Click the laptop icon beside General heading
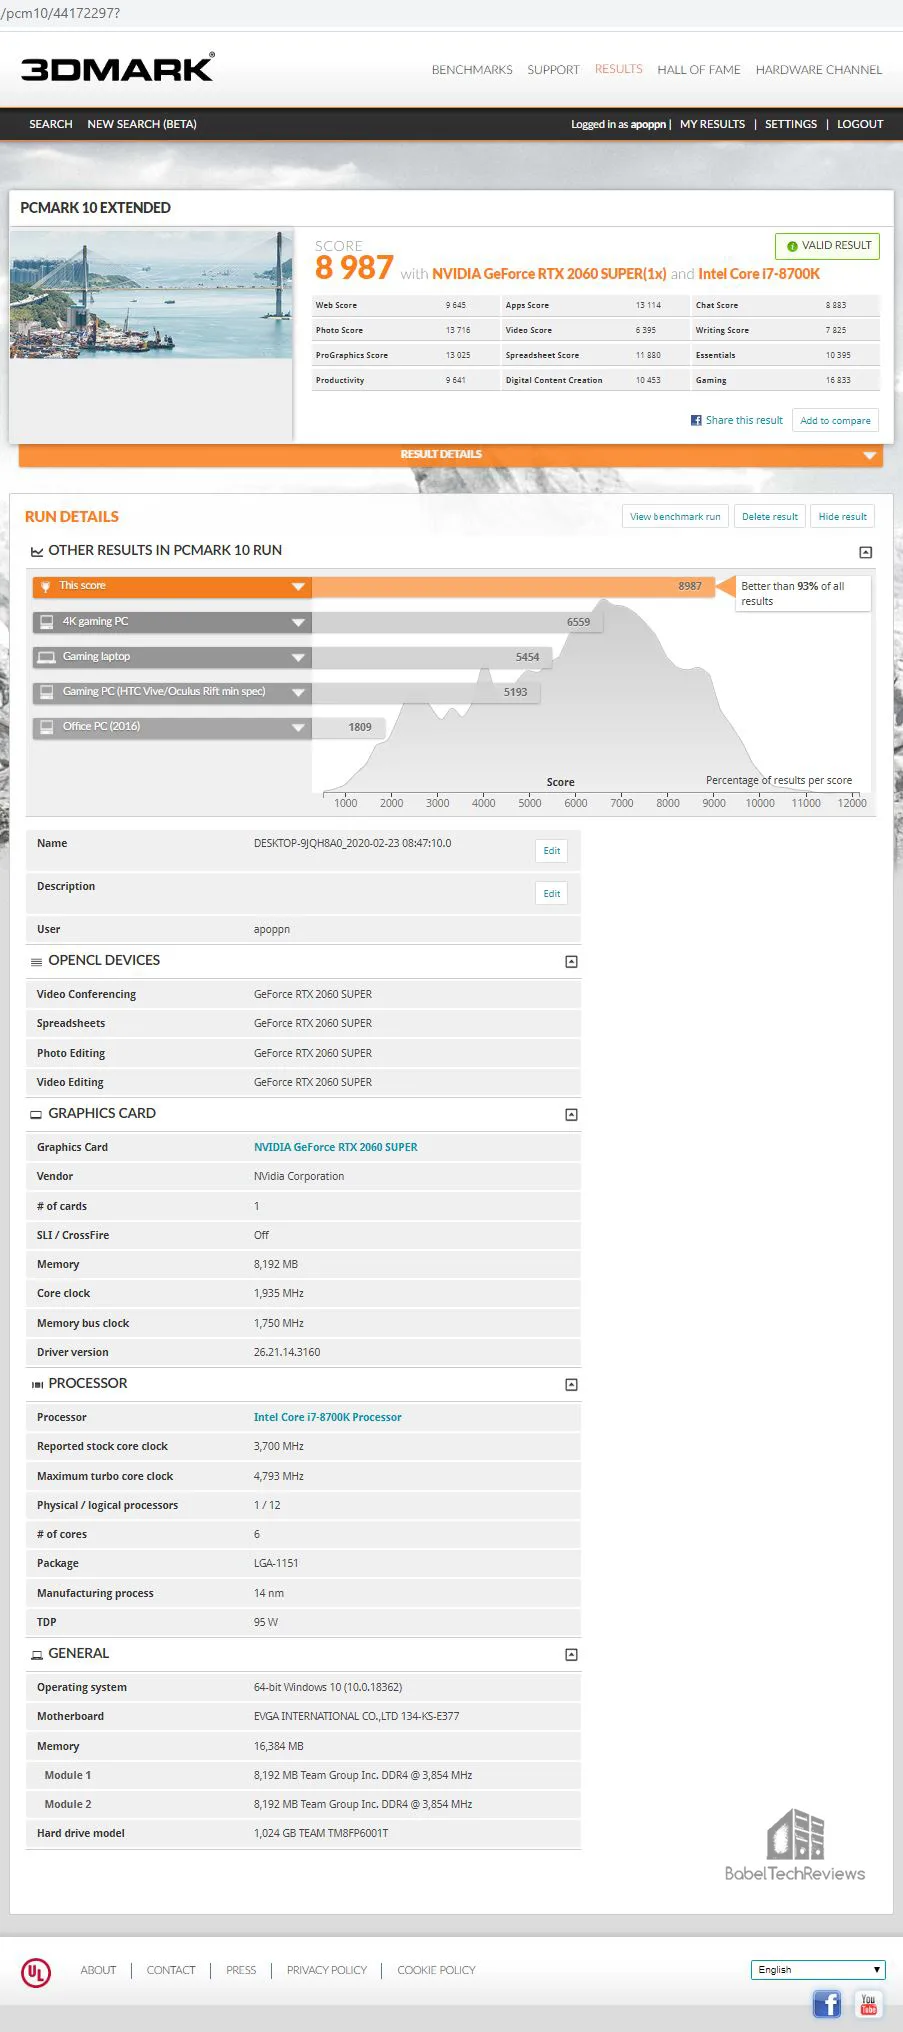Image resolution: width=903 pixels, height=2032 pixels. (x=37, y=1654)
